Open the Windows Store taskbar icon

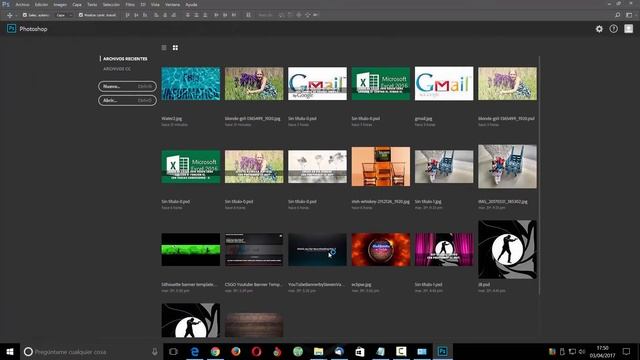pos(360,351)
